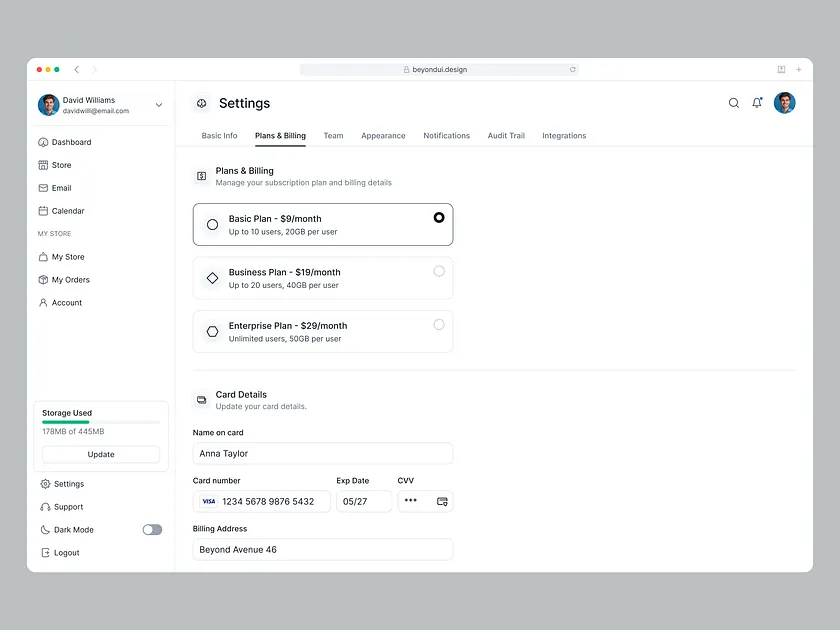
Task: Choose the Enterprise Plan option
Action: pyautogui.click(x=439, y=324)
